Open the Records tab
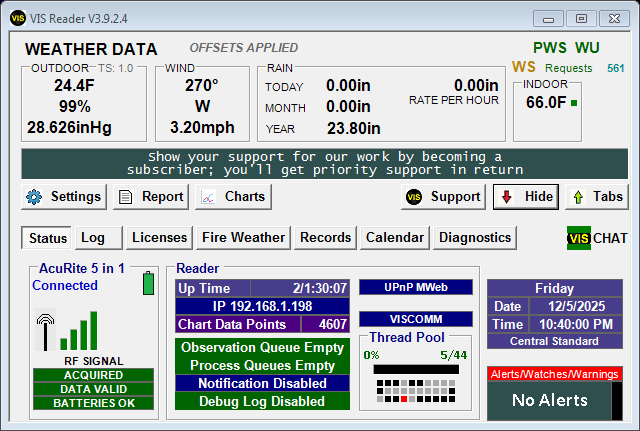 [x=326, y=237]
